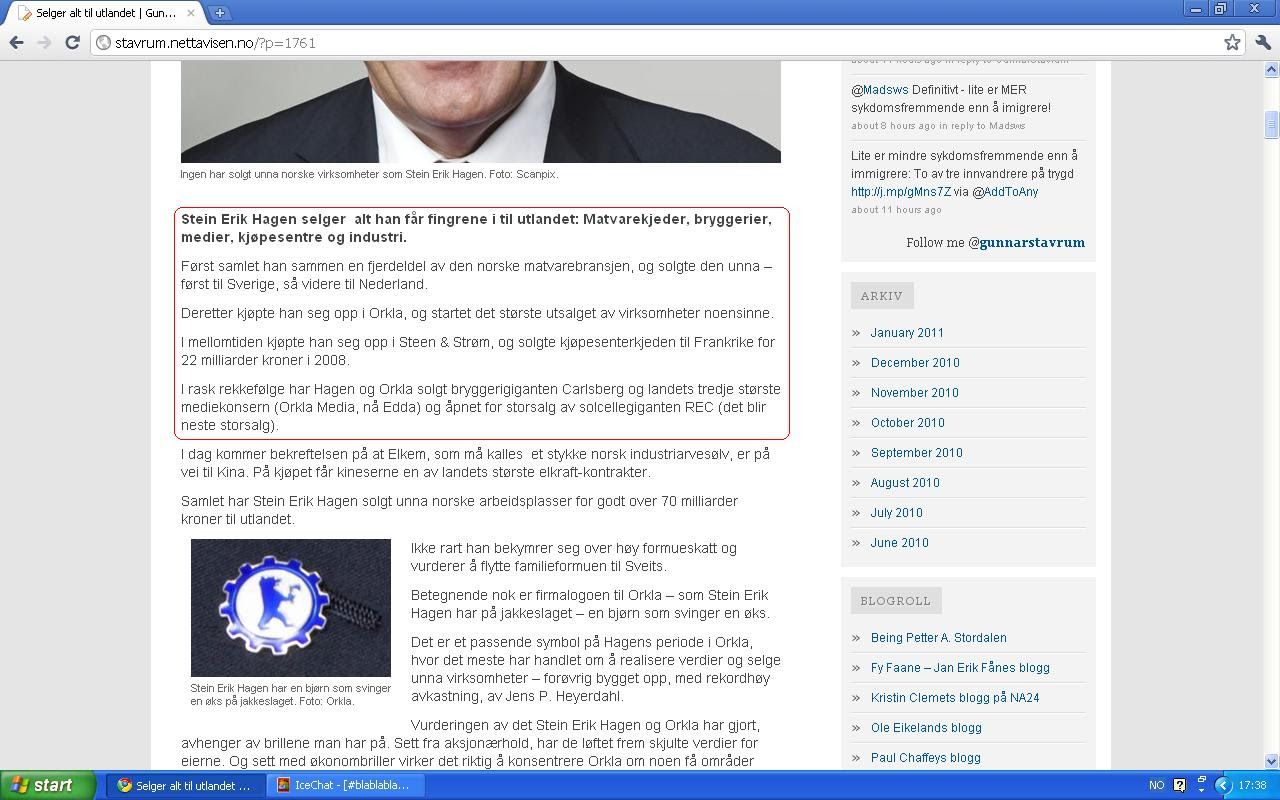1280x800 pixels.
Task: Minimize the Chrome window
Action: click(1196, 9)
